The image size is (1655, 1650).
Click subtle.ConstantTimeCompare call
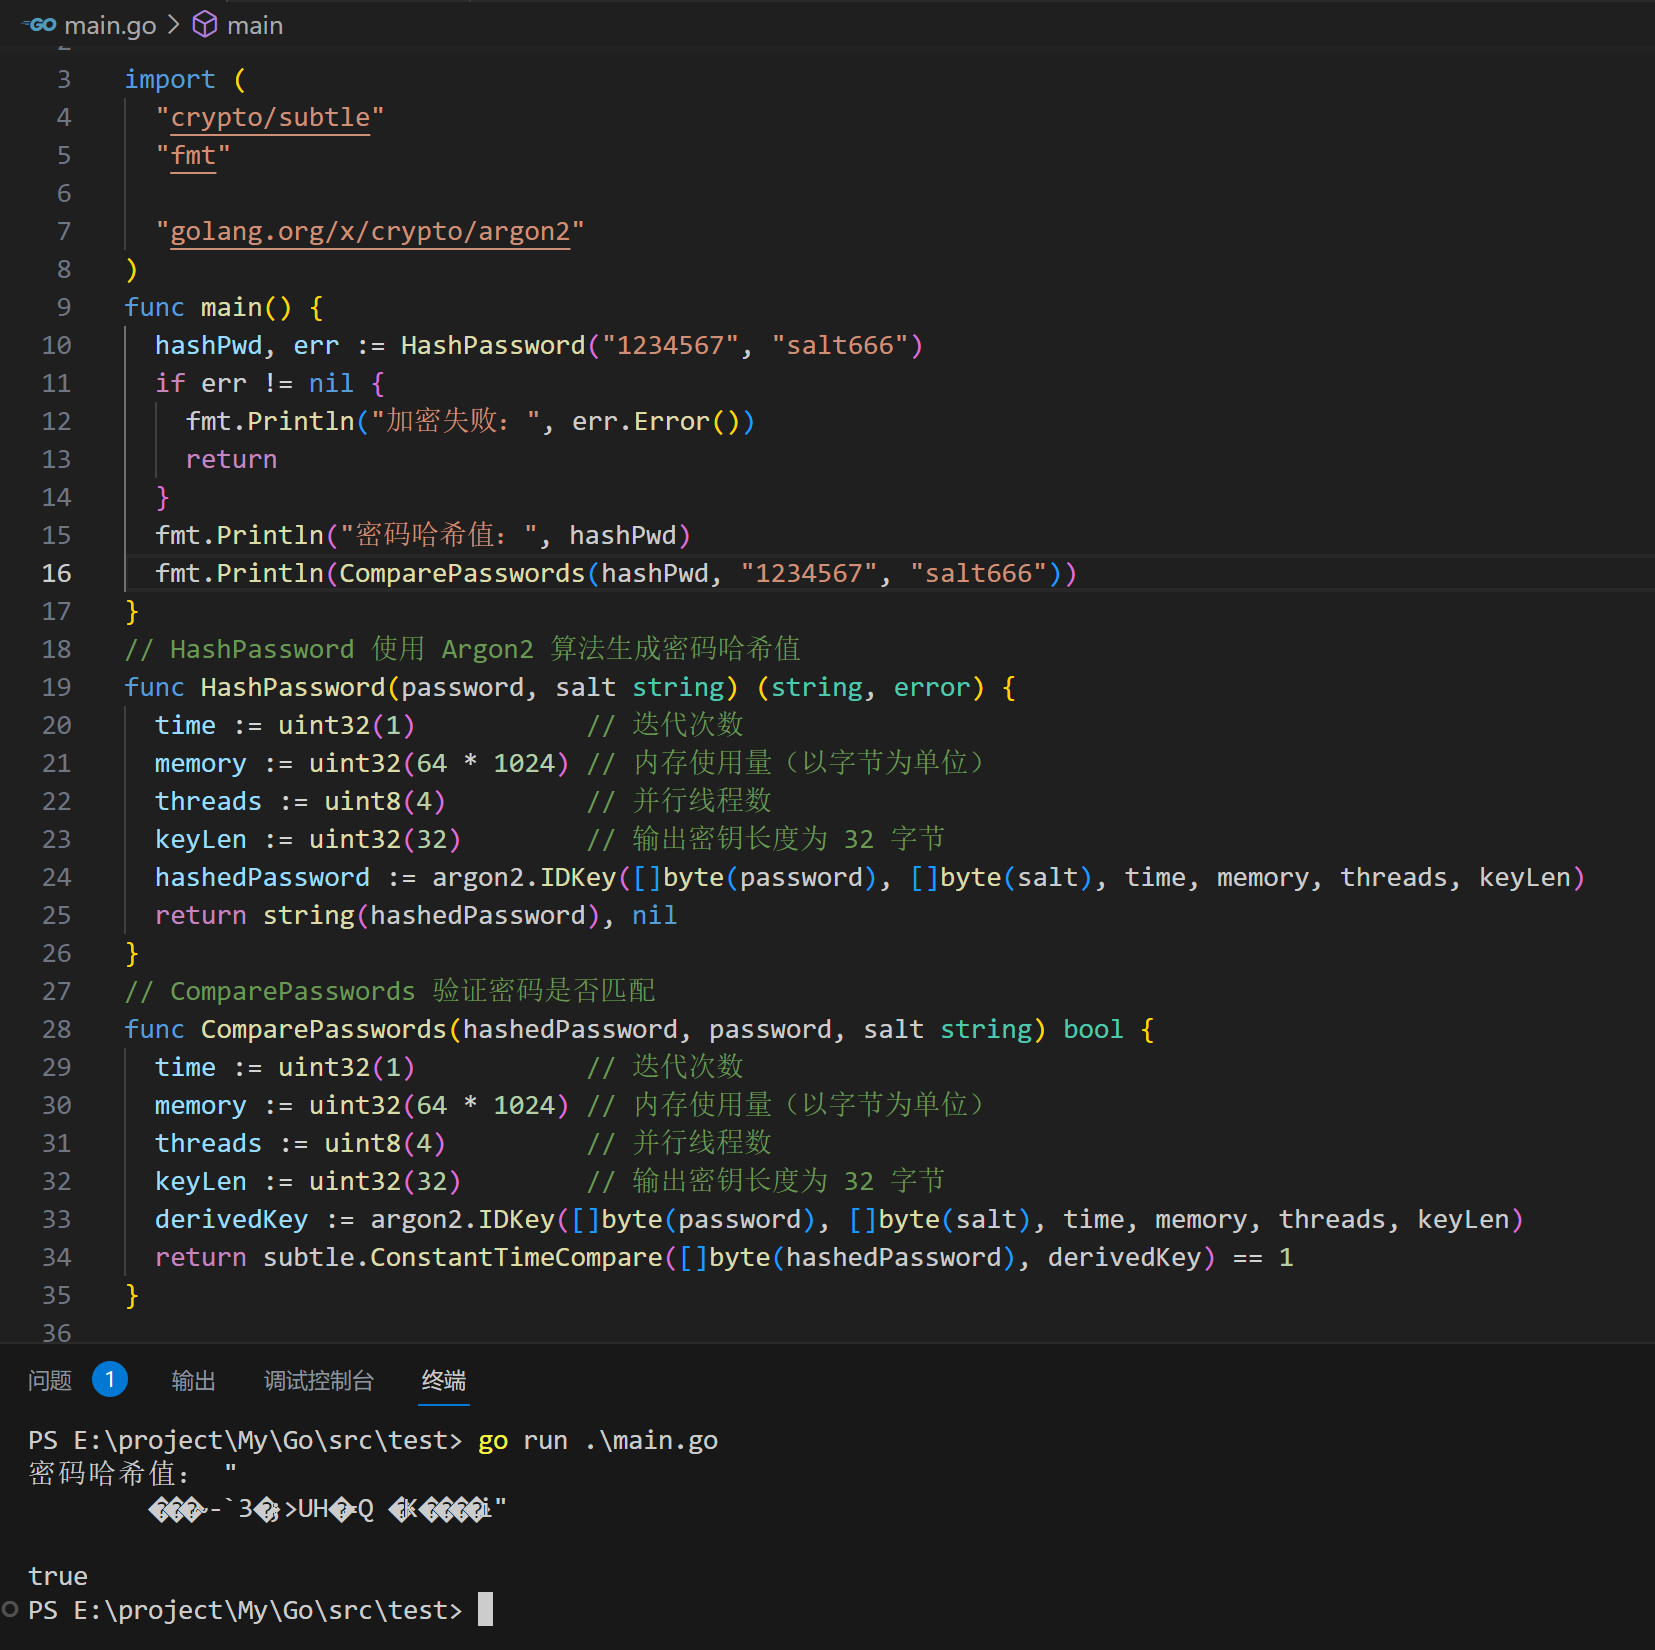[x=462, y=1258]
